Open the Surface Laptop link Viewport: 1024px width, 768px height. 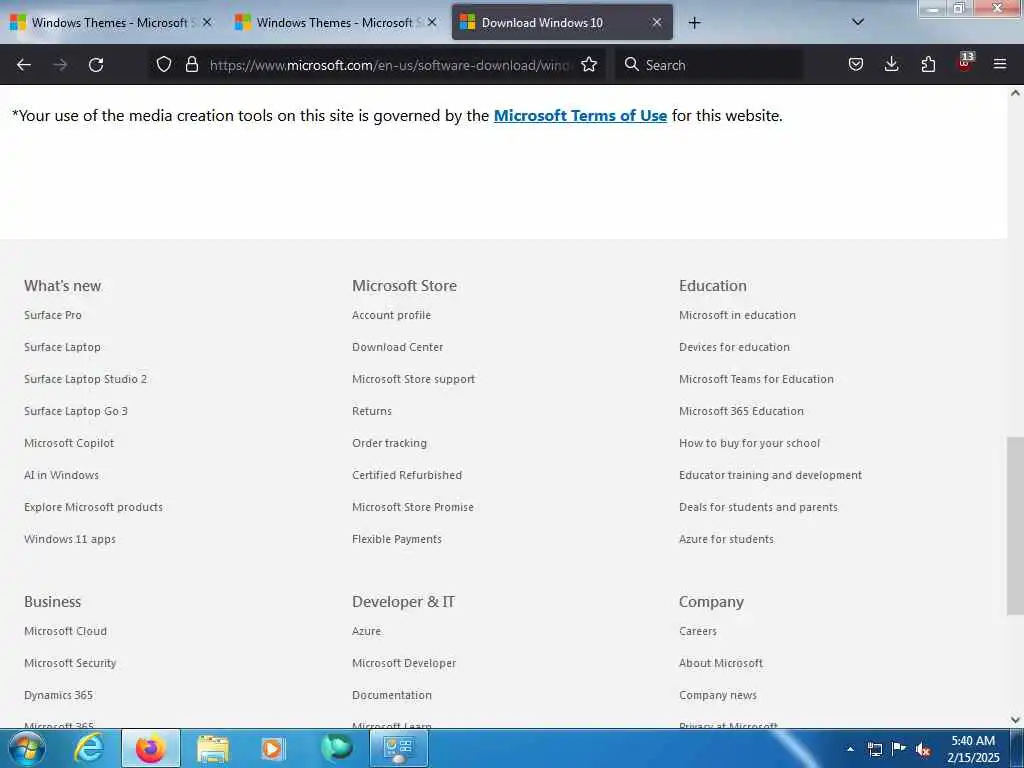pyautogui.click(x=62, y=347)
